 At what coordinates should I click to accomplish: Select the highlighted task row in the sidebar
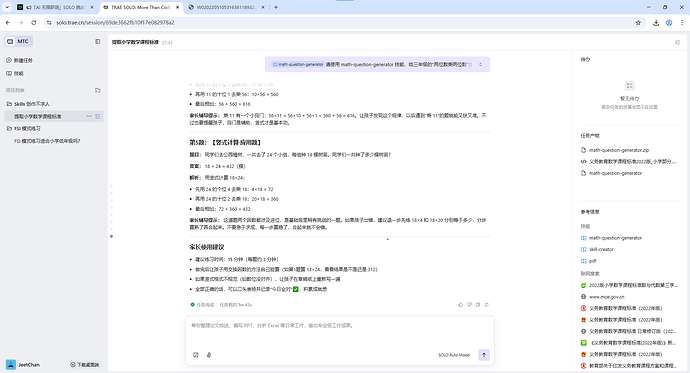click(54, 117)
